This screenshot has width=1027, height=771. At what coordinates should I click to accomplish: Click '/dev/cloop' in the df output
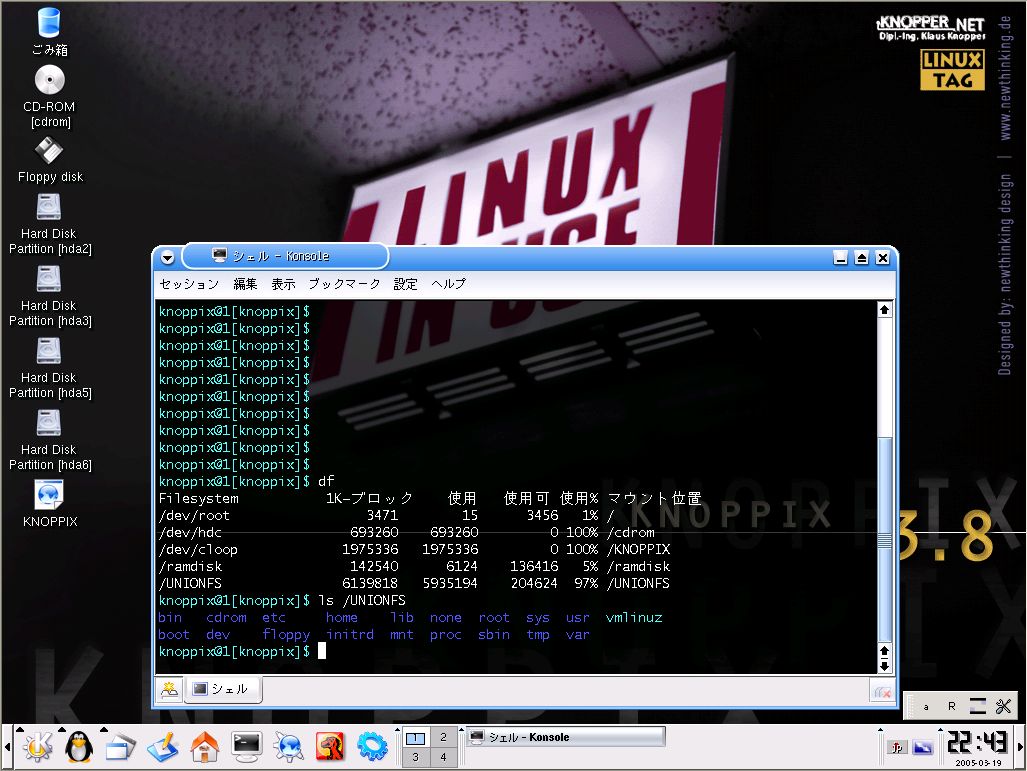click(x=198, y=549)
